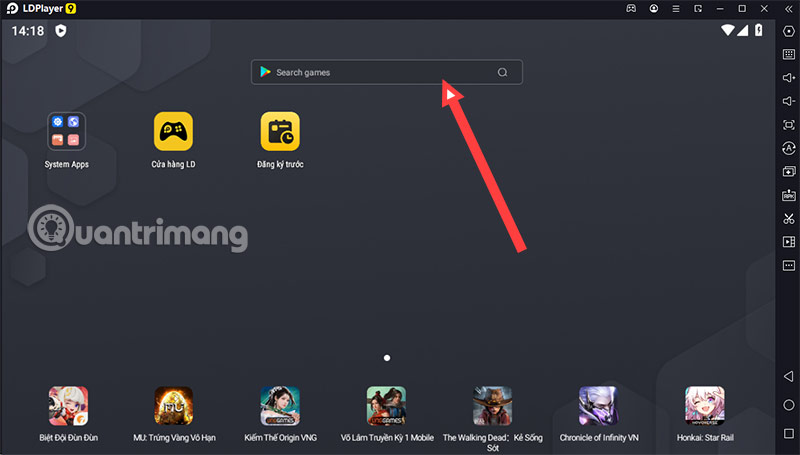This screenshot has height=455, width=800.
Task: Click the Android recent apps square button
Action: point(789,434)
